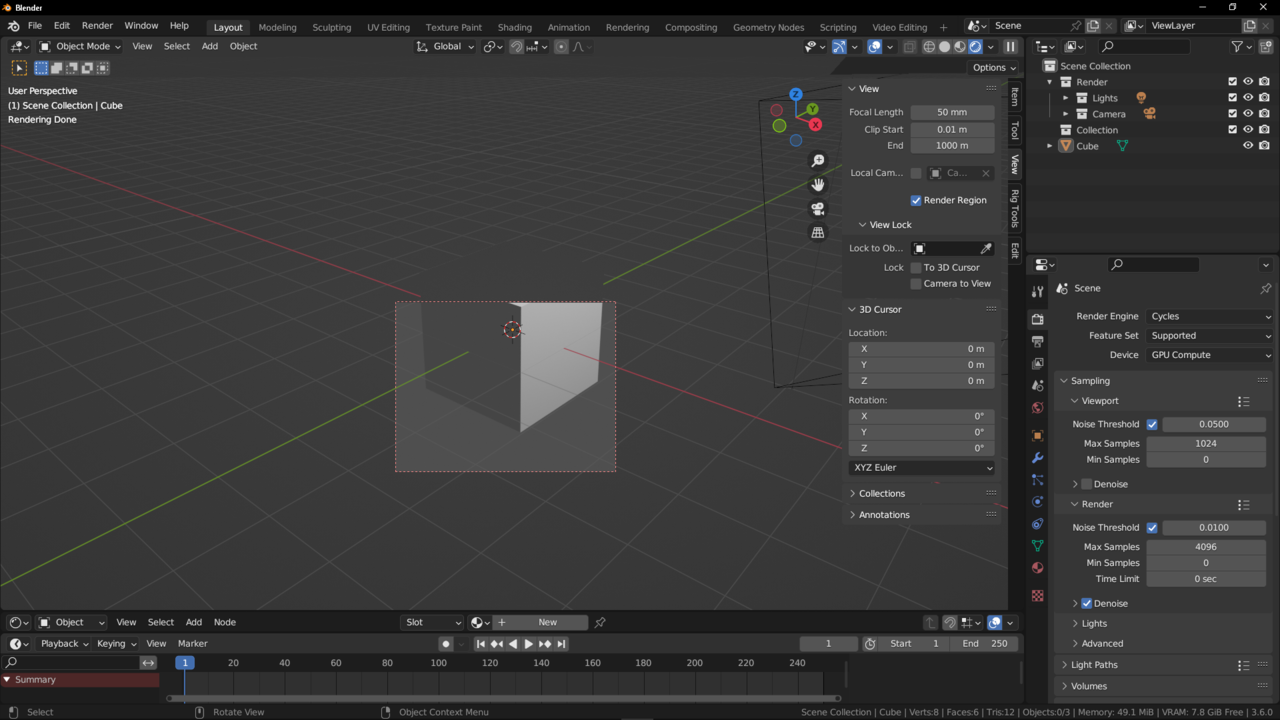The image size is (1280, 720).
Task: Uncheck the Render Region checkbox
Action: [x=916, y=200]
